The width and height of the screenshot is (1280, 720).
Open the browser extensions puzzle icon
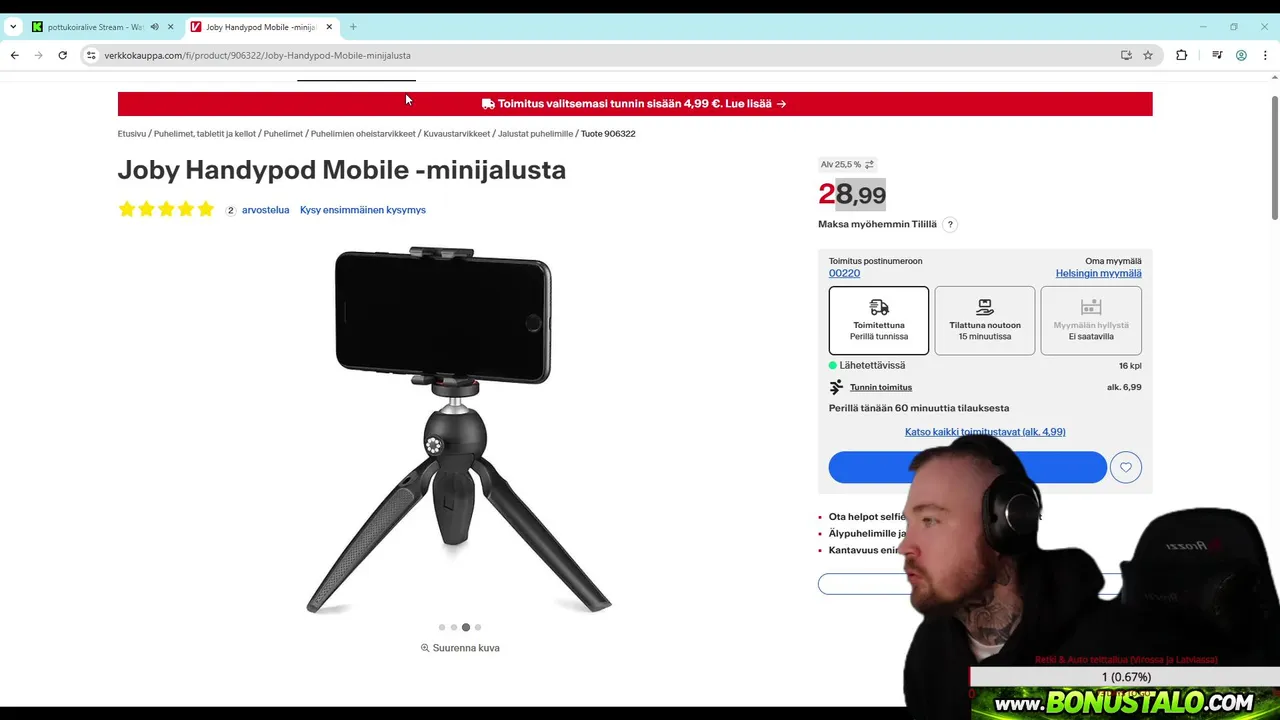pyautogui.click(x=1181, y=55)
